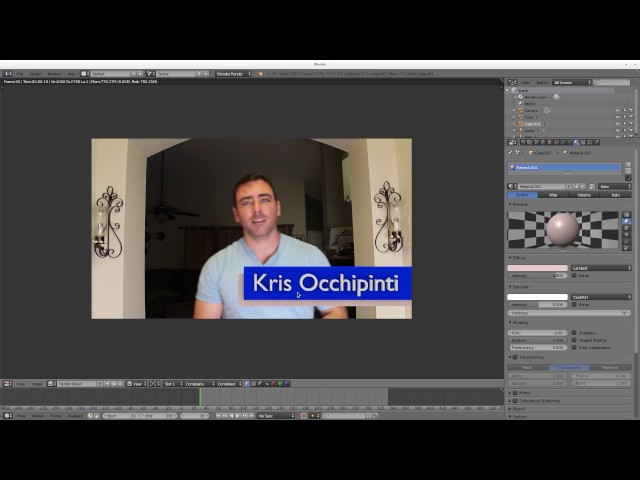Image resolution: width=640 pixels, height=480 pixels.
Task: Show the blue channel in image editor
Action: point(287,384)
